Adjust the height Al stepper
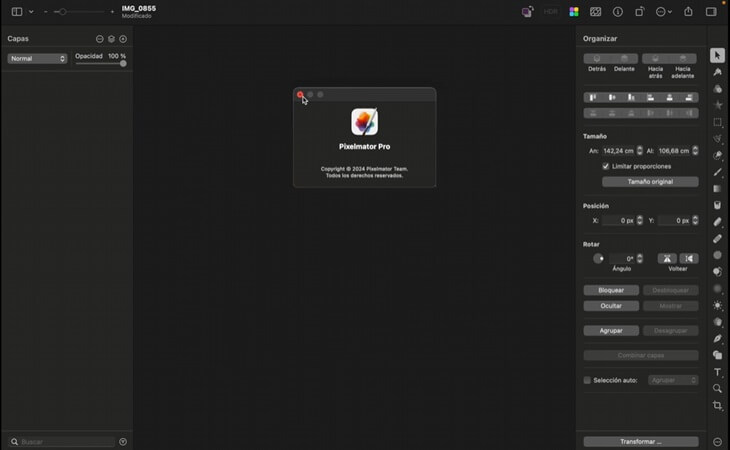The image size is (730, 450). [695, 150]
